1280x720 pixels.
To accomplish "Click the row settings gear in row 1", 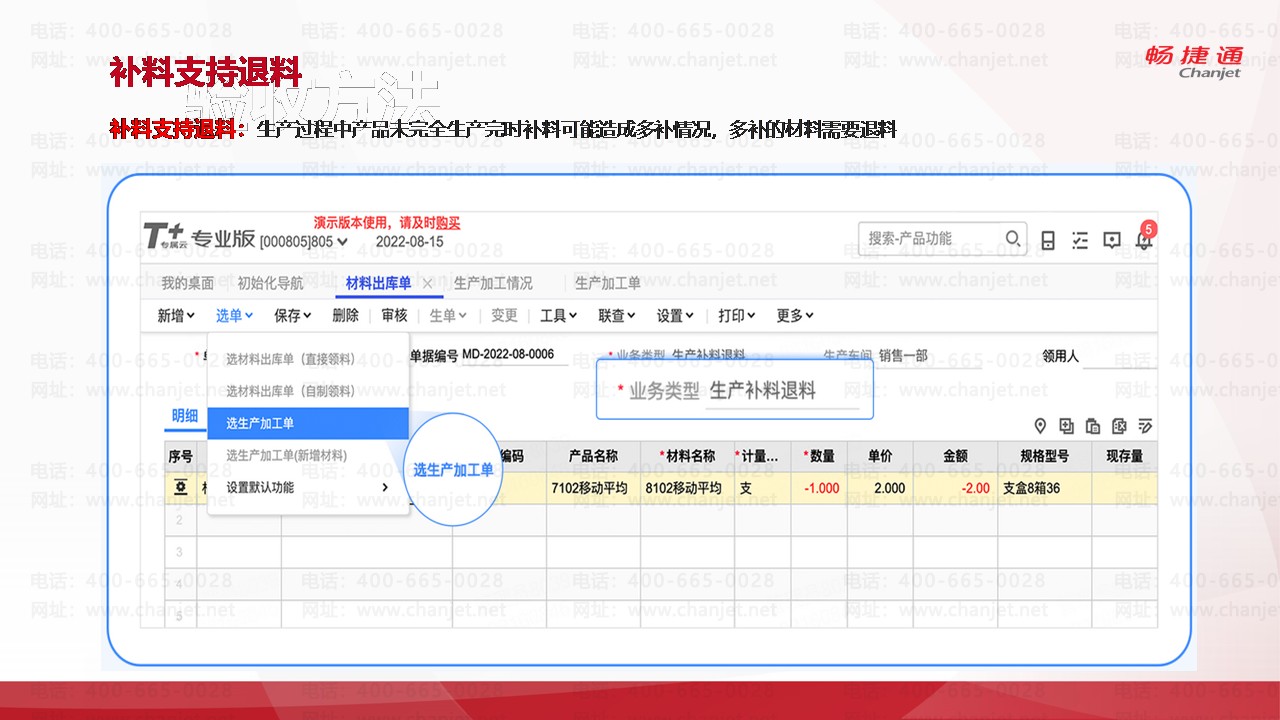I will point(181,488).
